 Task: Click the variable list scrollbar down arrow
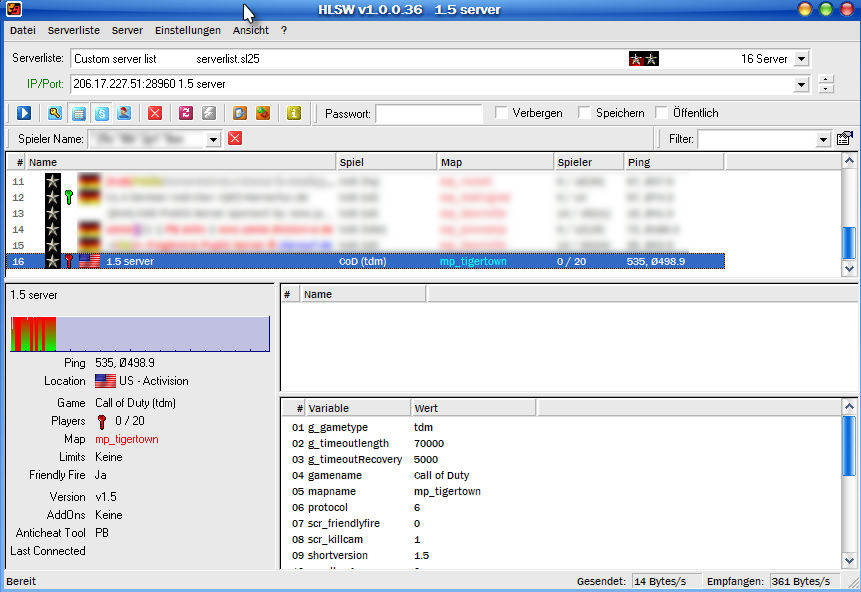849,561
